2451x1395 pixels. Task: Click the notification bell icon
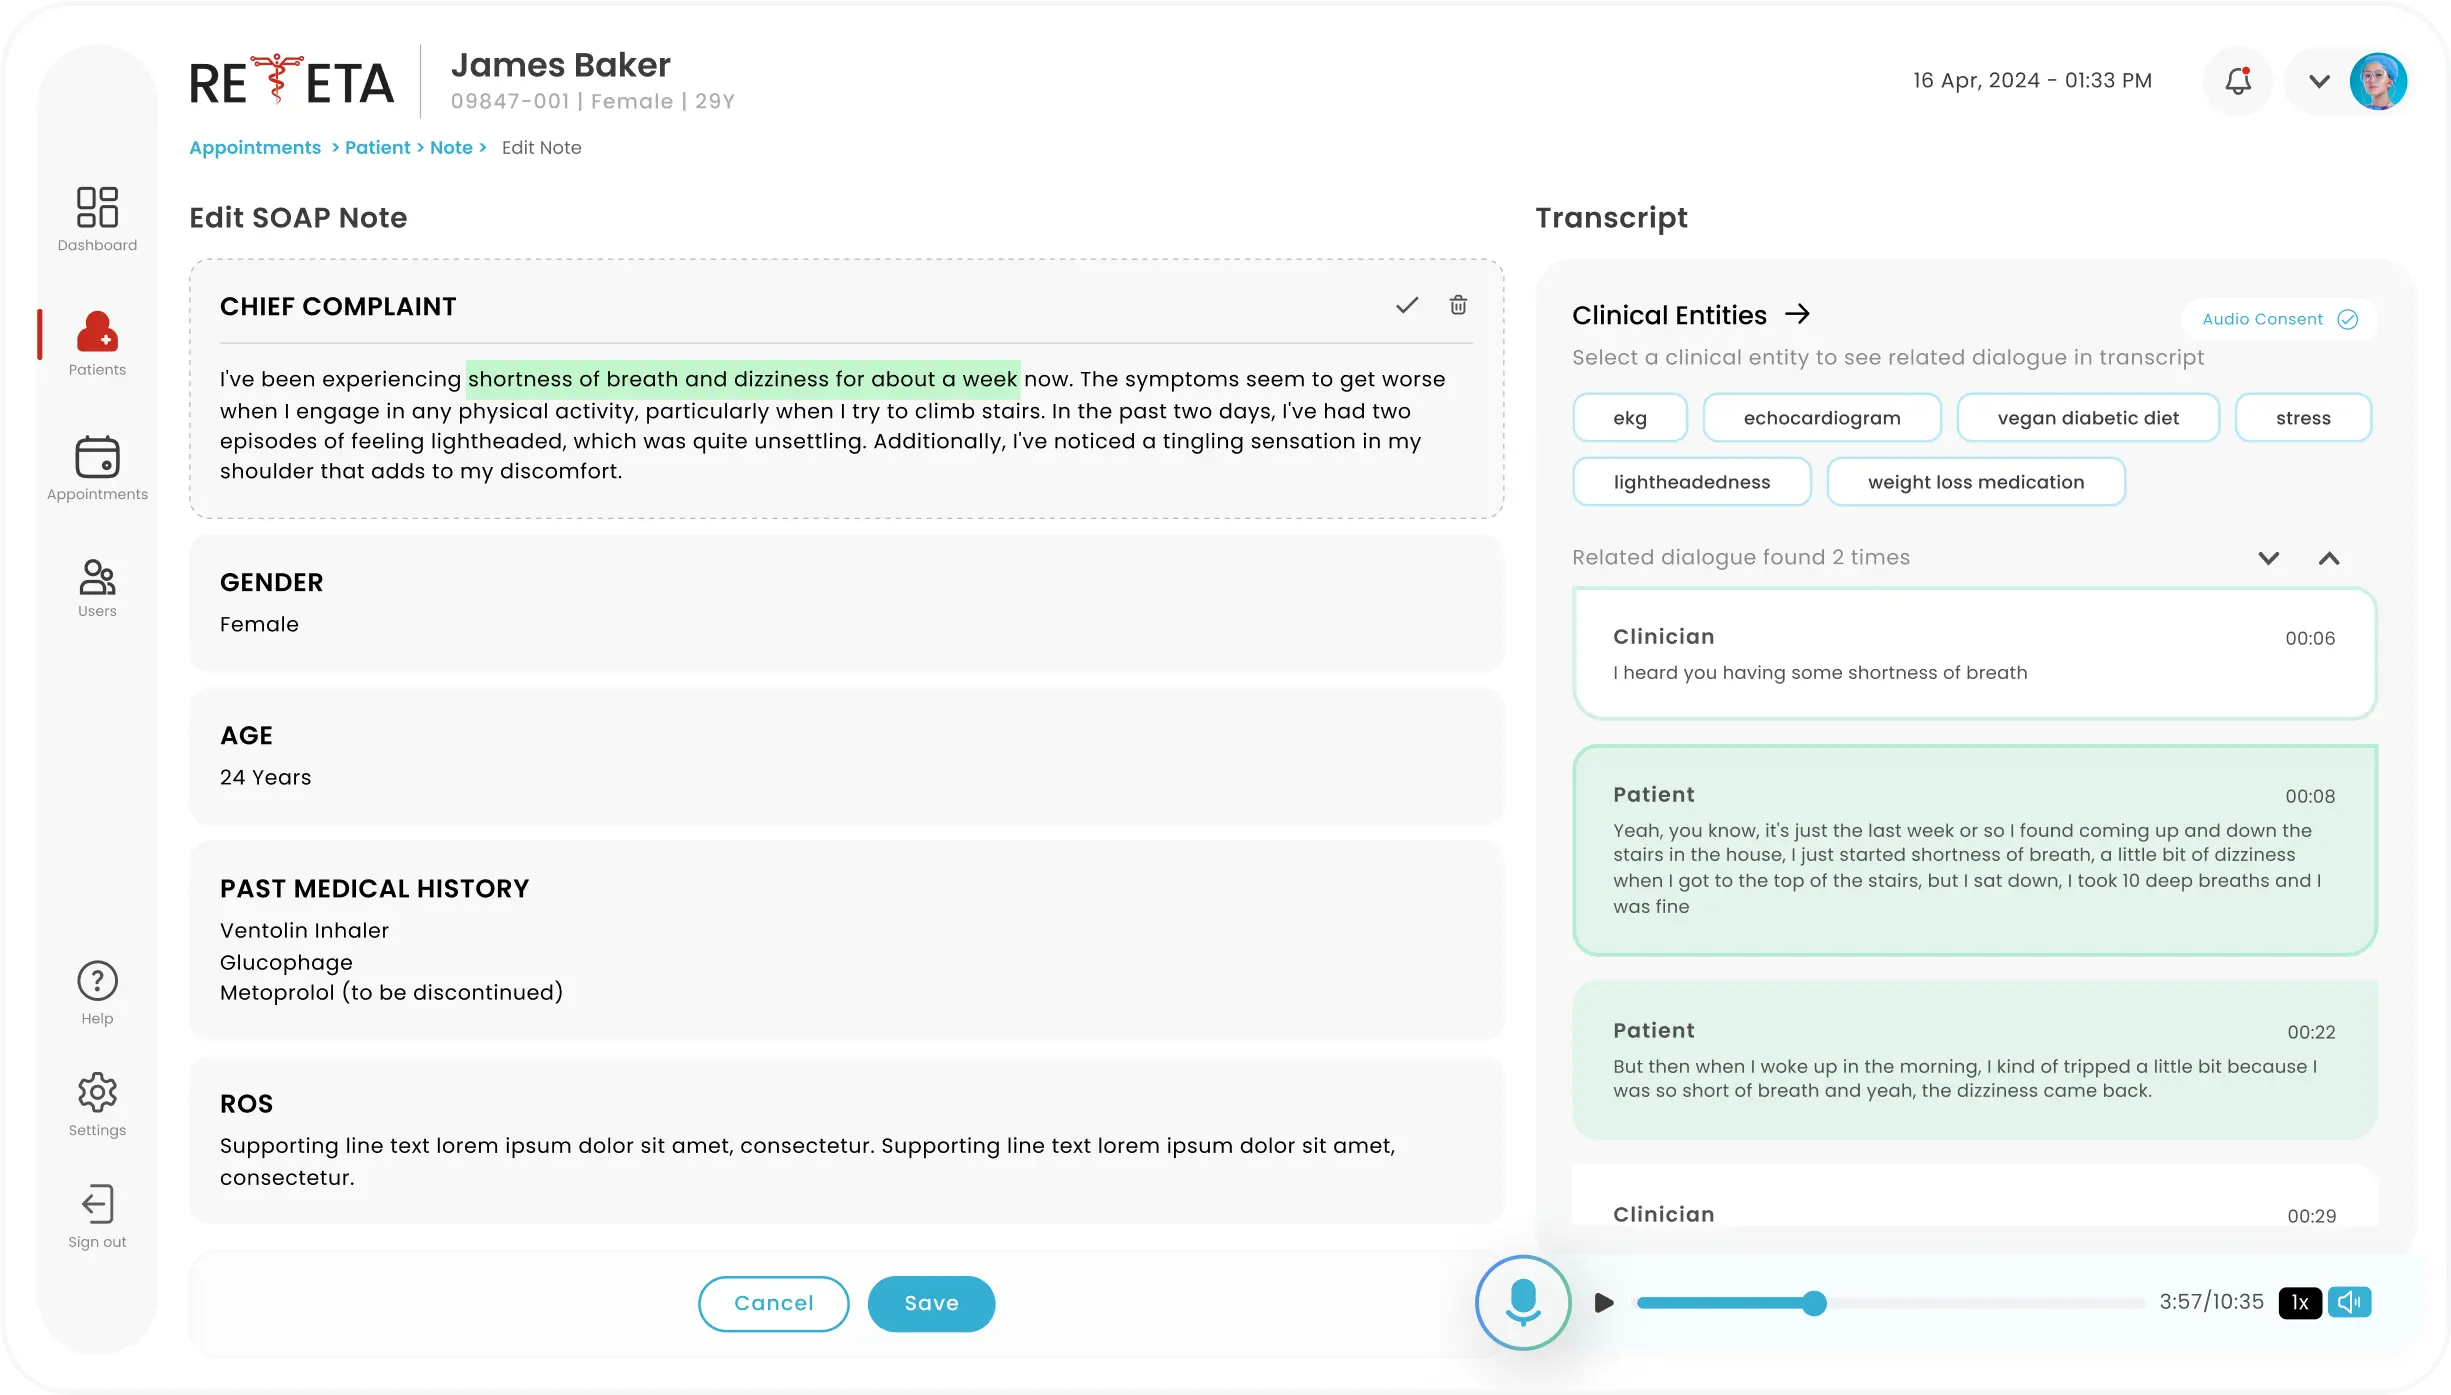[2238, 81]
